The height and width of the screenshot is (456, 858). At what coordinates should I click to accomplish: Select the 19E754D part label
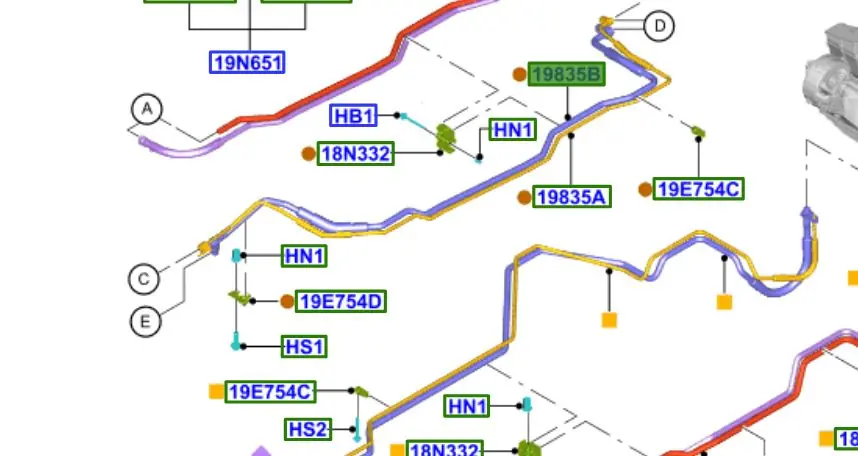(342, 301)
